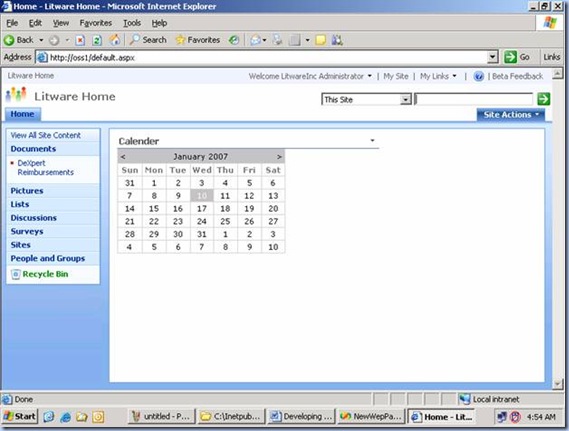Viewport: 569px width, 431px height.
Task: Click the green search go arrow
Action: pyautogui.click(x=543, y=99)
